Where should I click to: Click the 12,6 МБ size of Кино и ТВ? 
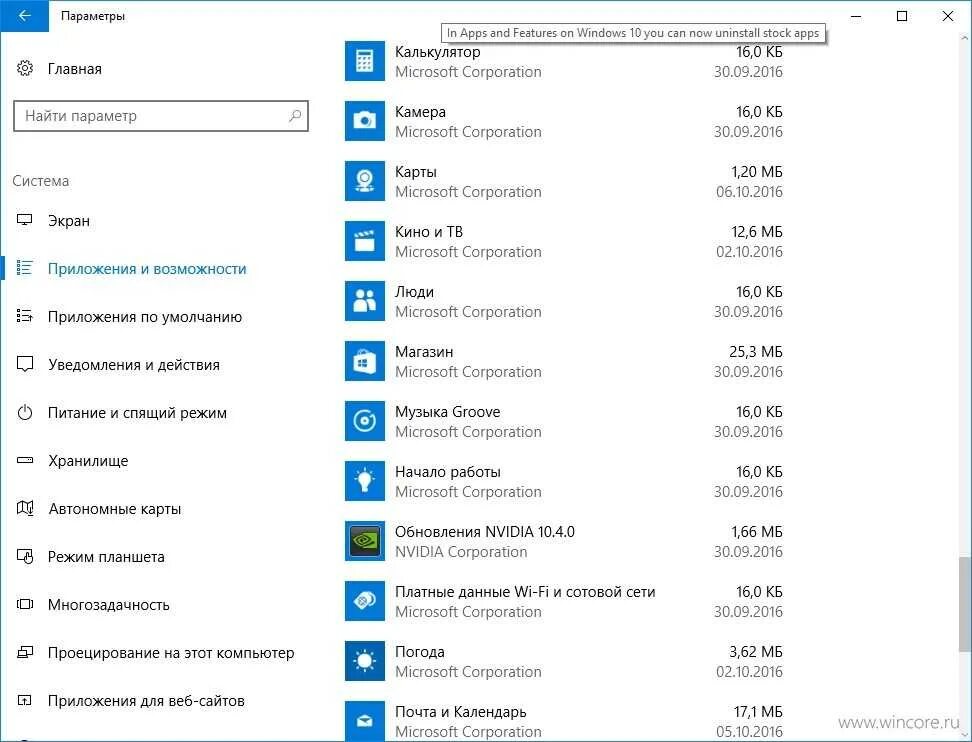click(x=757, y=232)
